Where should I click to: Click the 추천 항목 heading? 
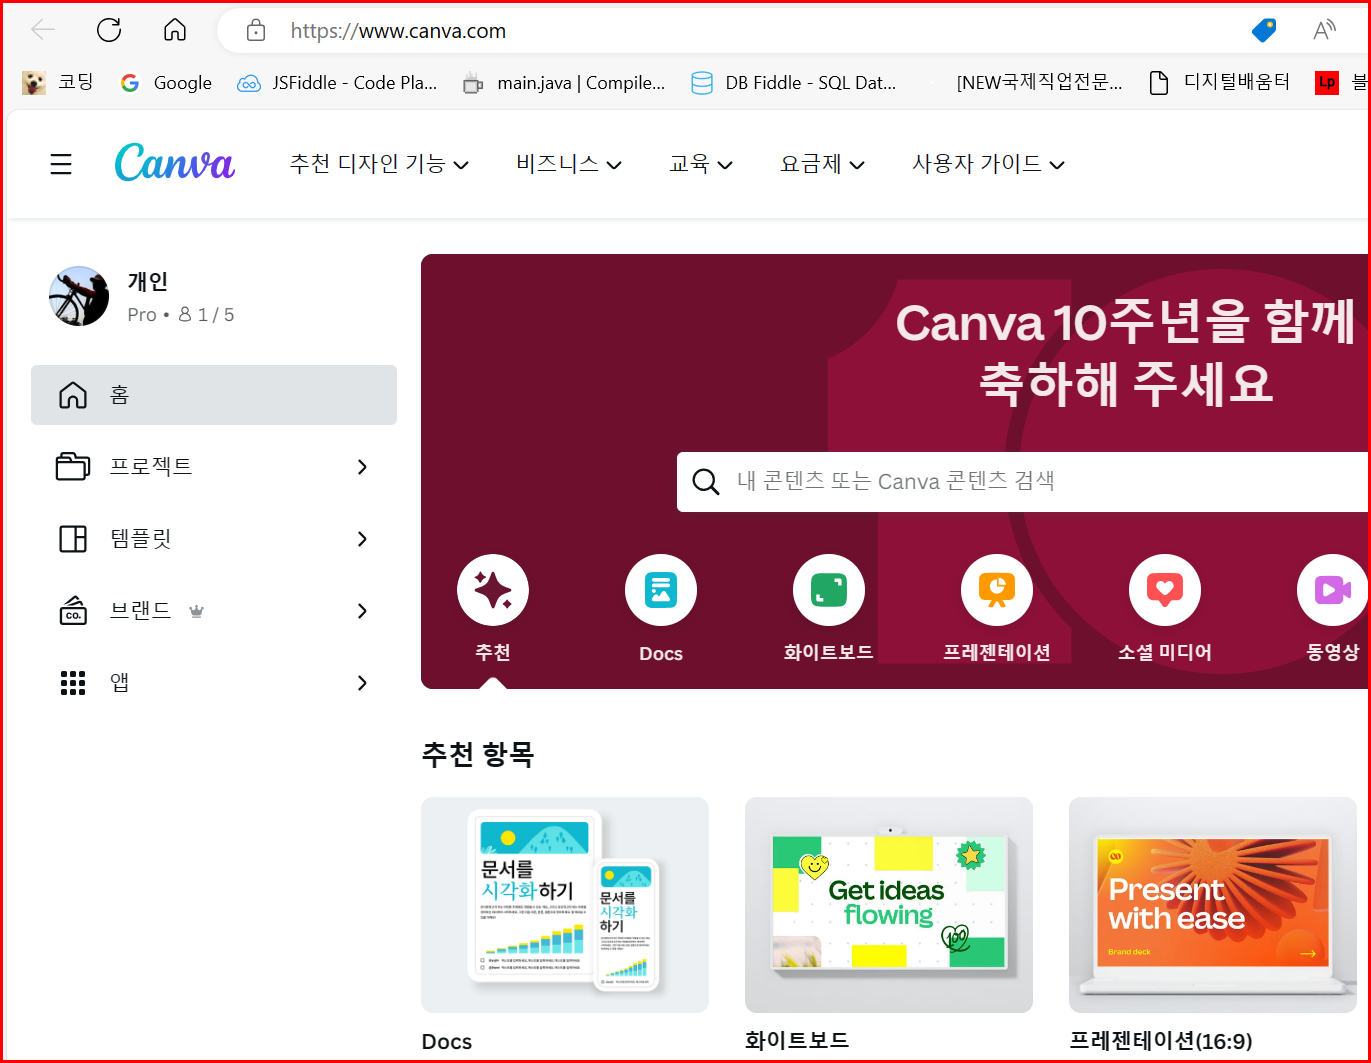pos(478,754)
